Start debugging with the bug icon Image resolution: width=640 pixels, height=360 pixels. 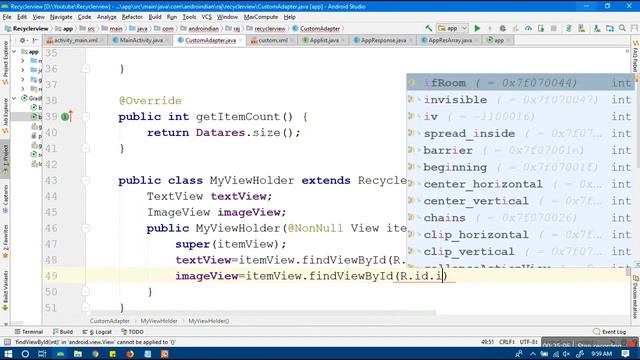pos(503,28)
